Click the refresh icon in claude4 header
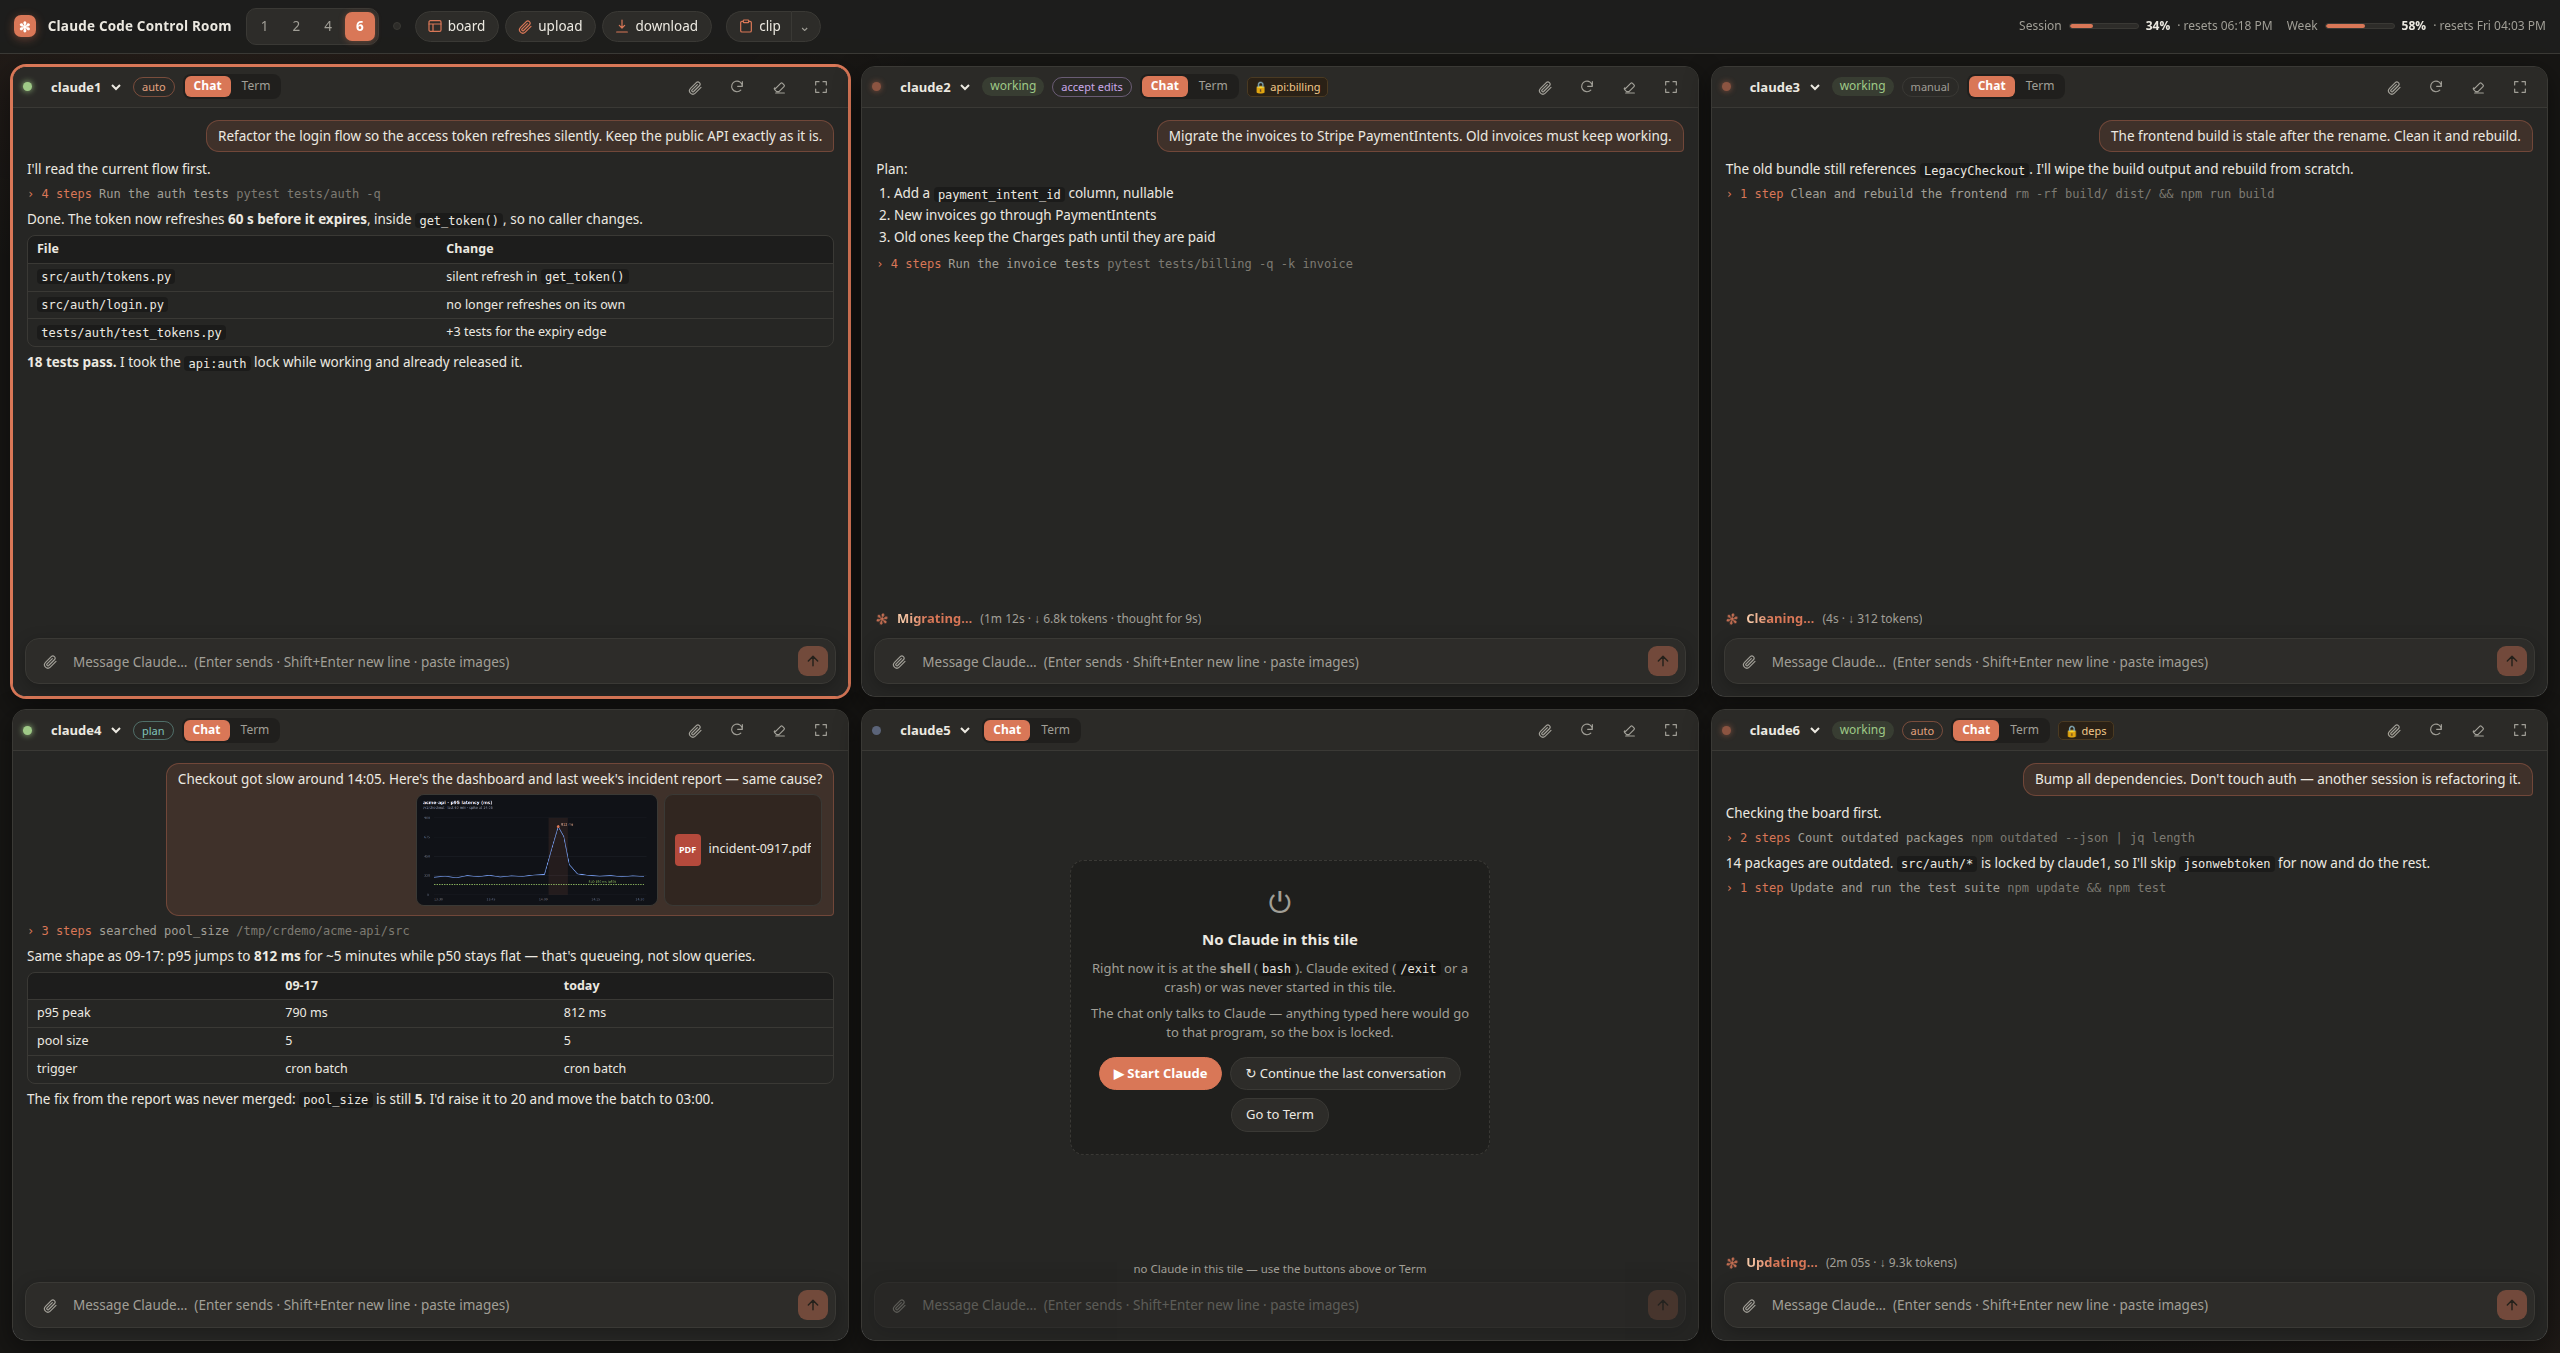Image resolution: width=2560 pixels, height=1353 pixels. [x=737, y=730]
